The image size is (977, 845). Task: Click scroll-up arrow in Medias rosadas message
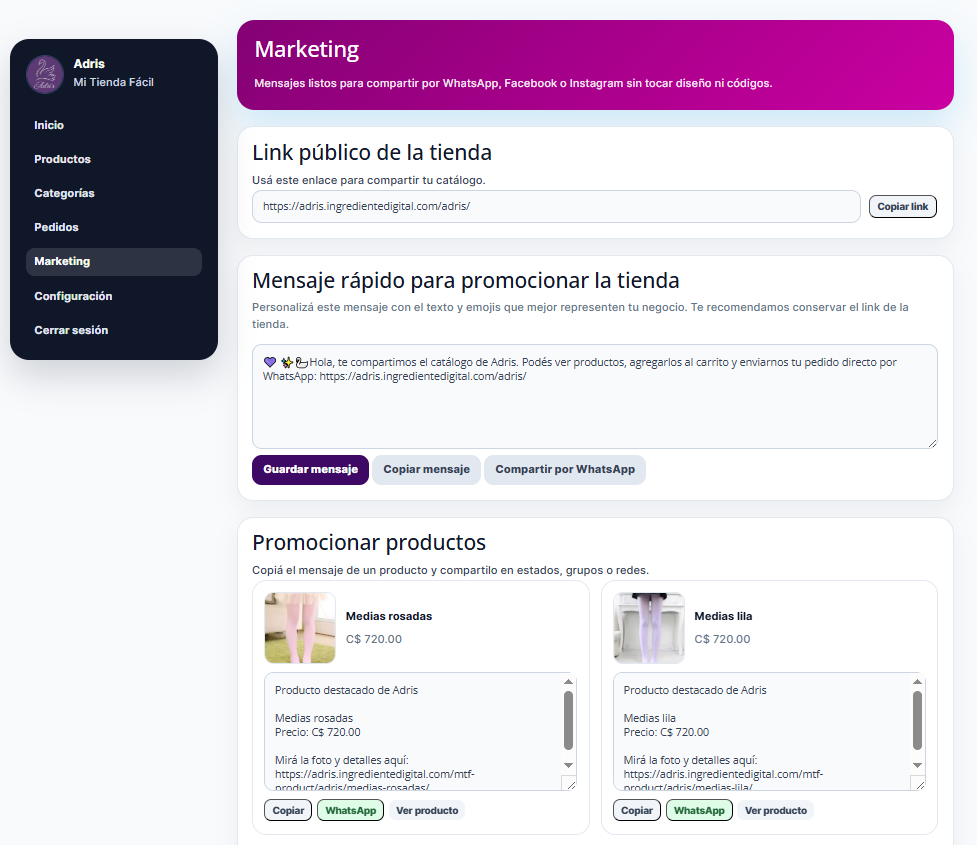pos(568,682)
